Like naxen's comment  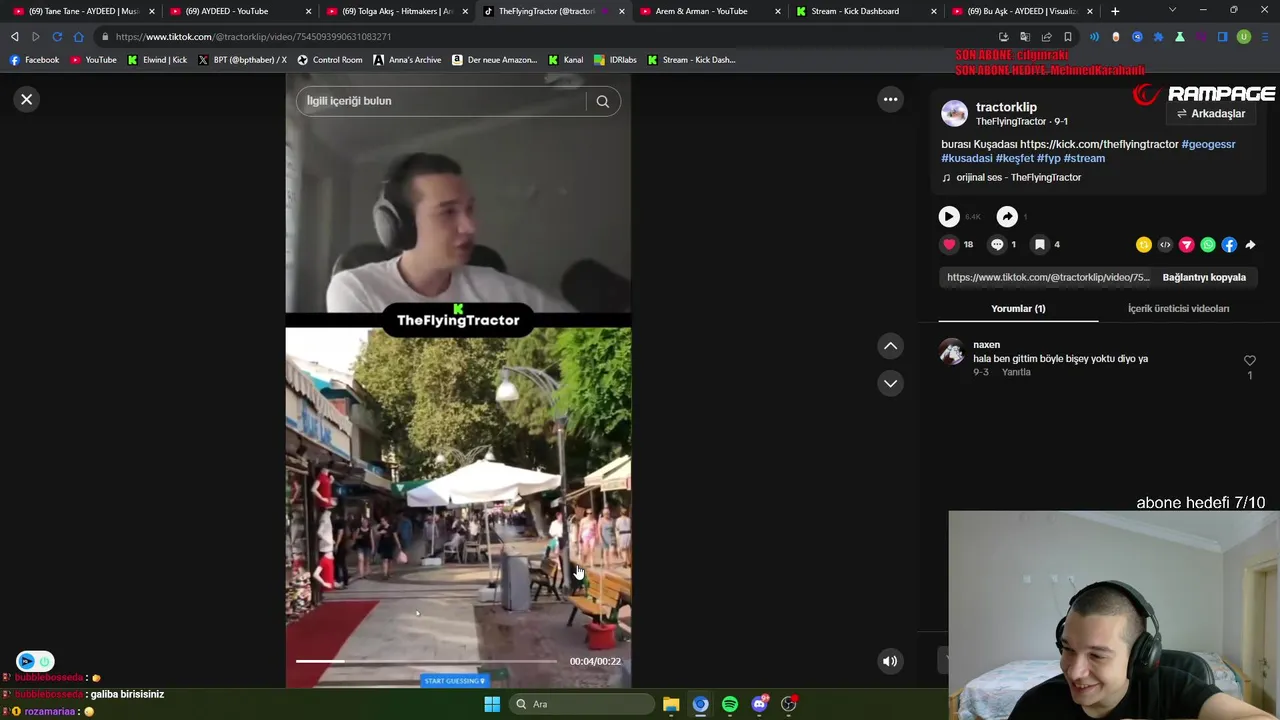click(1249, 361)
